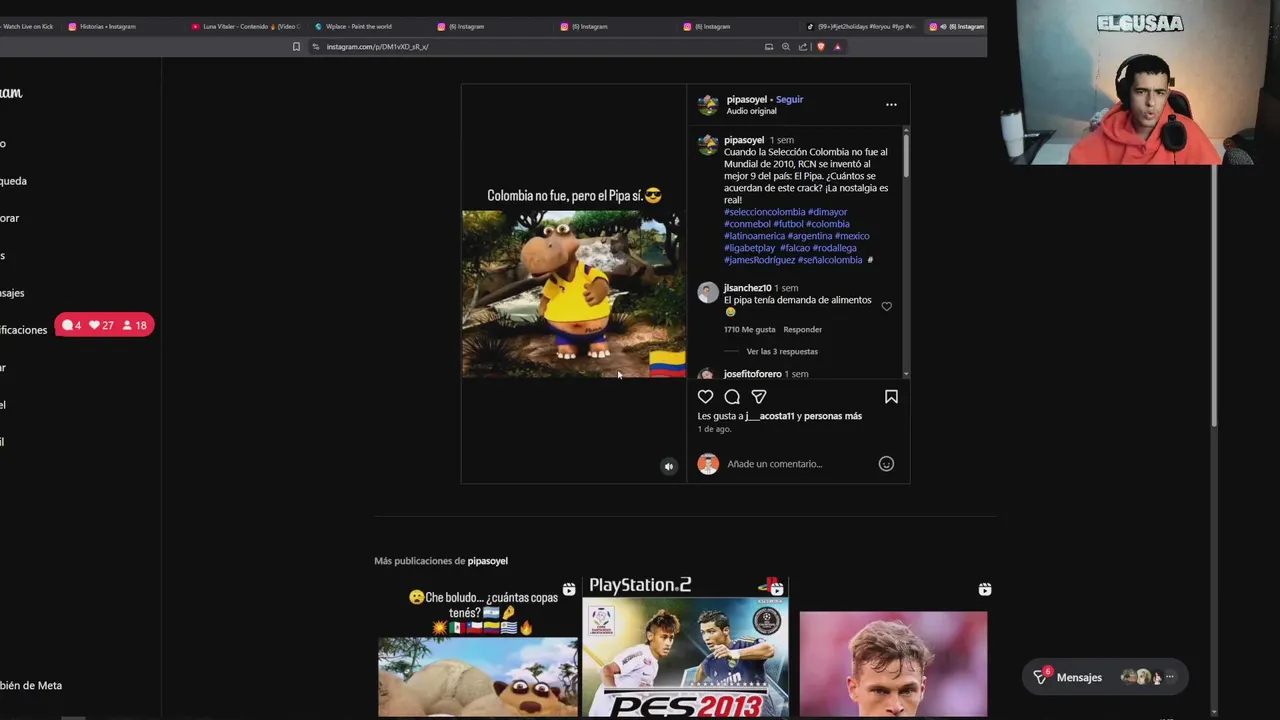
Task: Click the Audio original link
Action: [x=751, y=111]
